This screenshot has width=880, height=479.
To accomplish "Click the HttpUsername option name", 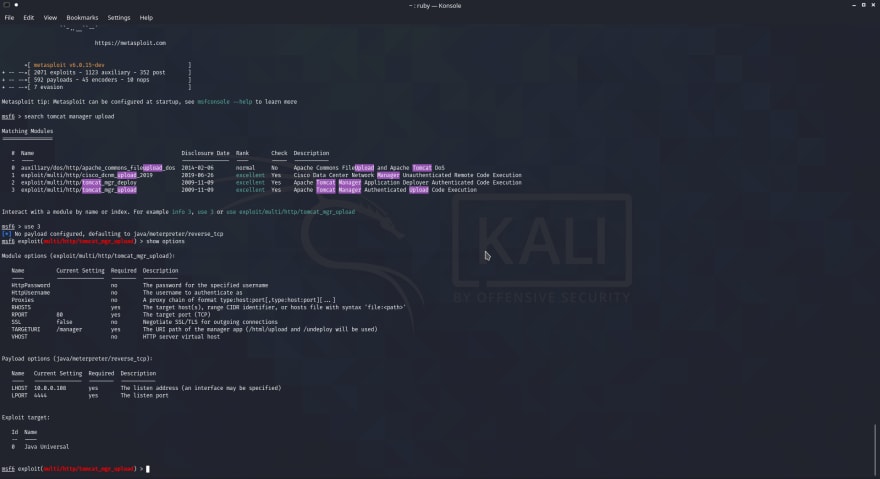I will (x=30, y=292).
